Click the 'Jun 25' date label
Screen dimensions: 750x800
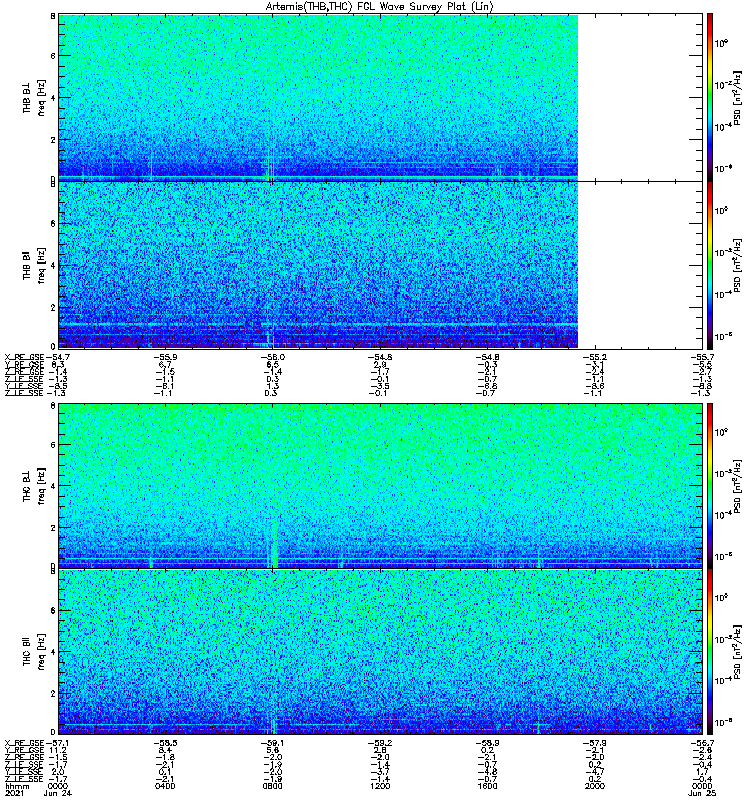point(702,793)
